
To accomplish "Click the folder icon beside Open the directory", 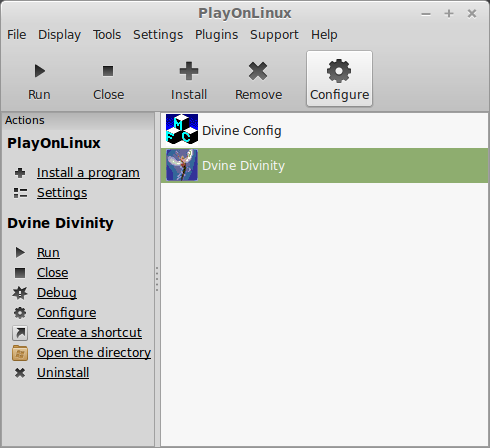I will [20, 353].
